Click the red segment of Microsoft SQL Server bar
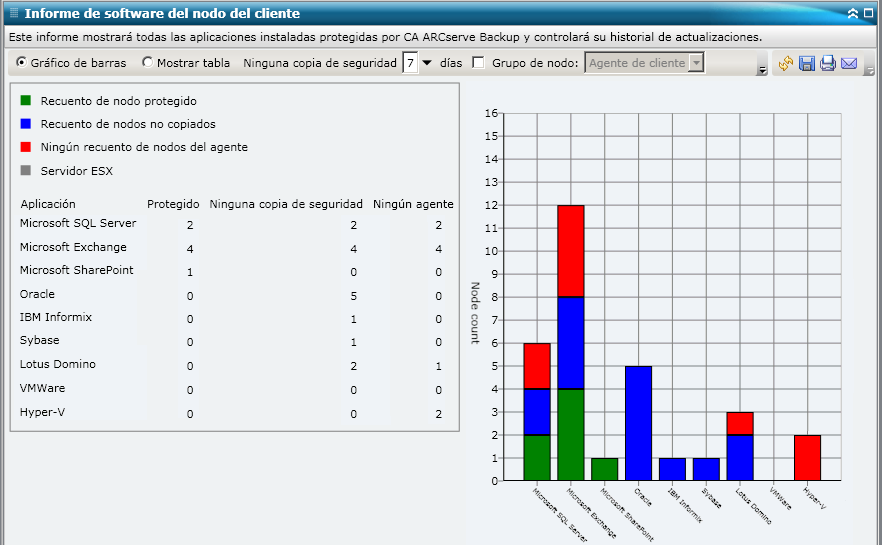 click(537, 366)
